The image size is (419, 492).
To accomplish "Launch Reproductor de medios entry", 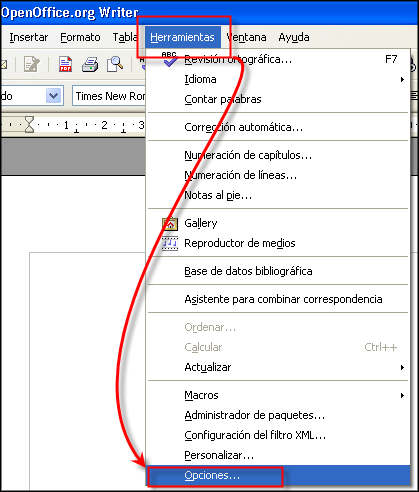I will pos(278,243).
